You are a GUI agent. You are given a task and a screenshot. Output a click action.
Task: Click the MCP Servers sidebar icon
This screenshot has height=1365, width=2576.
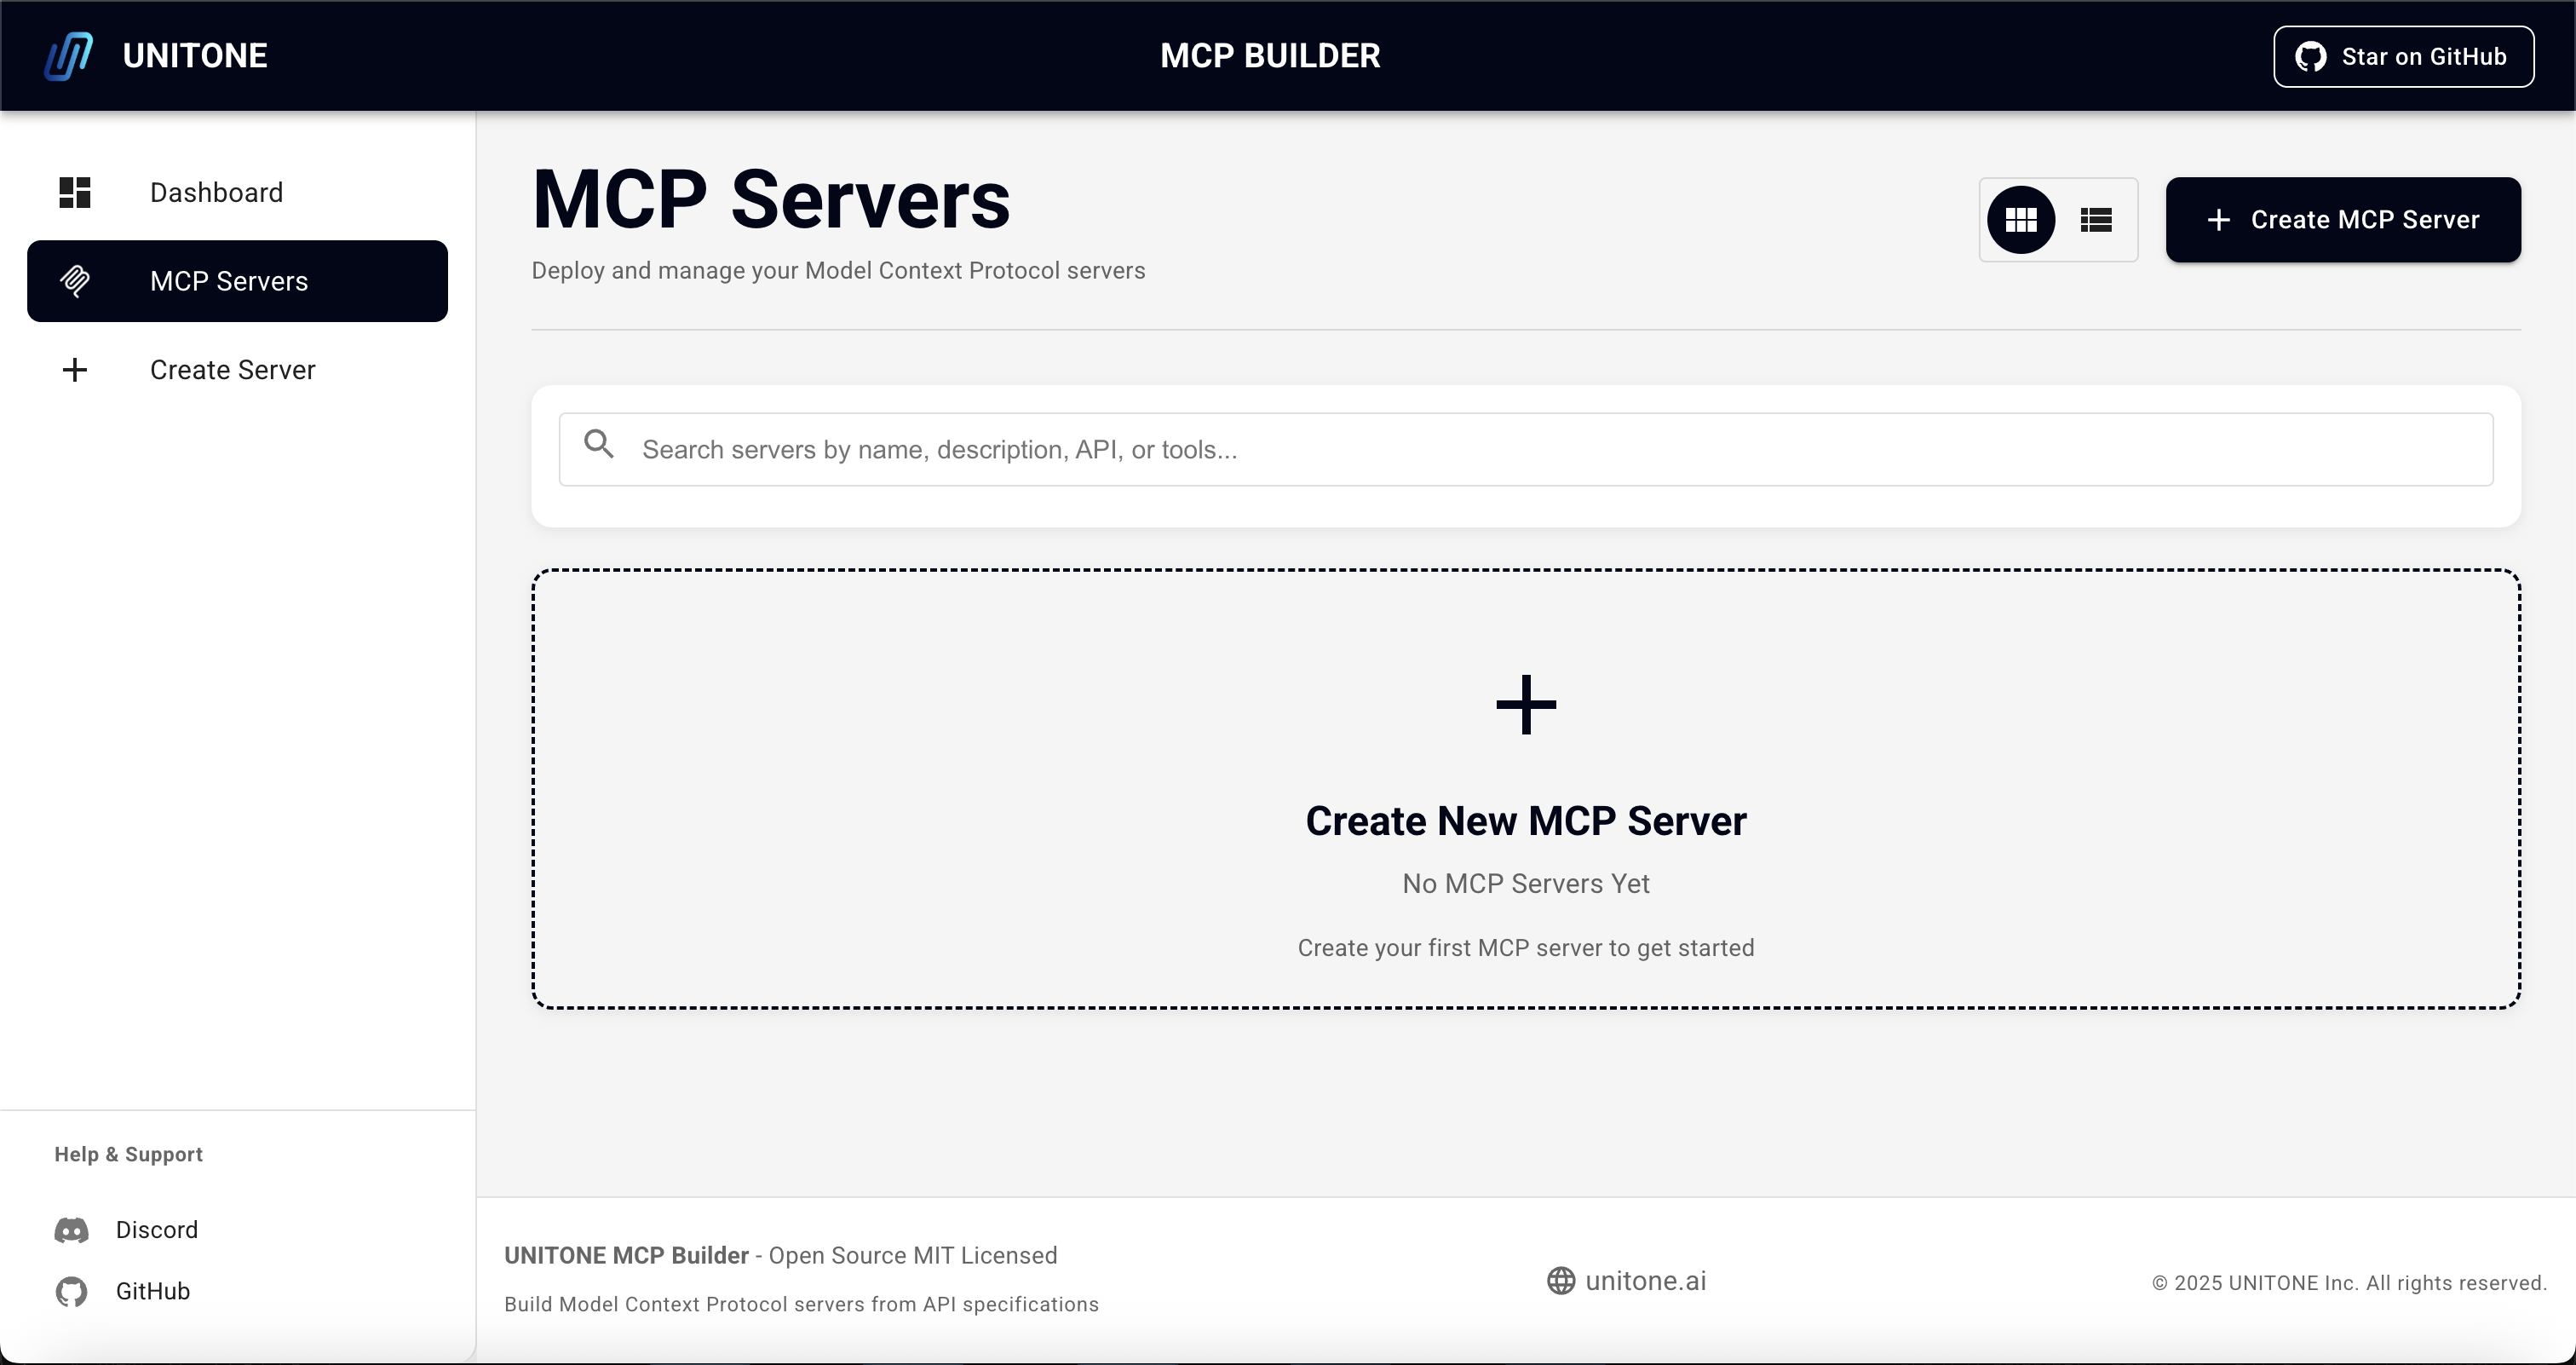click(75, 281)
